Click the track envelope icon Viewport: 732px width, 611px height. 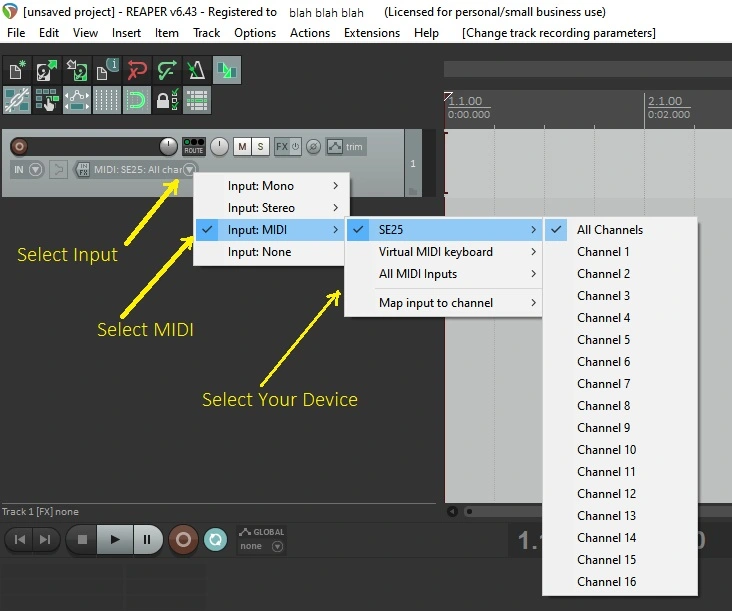[335, 147]
